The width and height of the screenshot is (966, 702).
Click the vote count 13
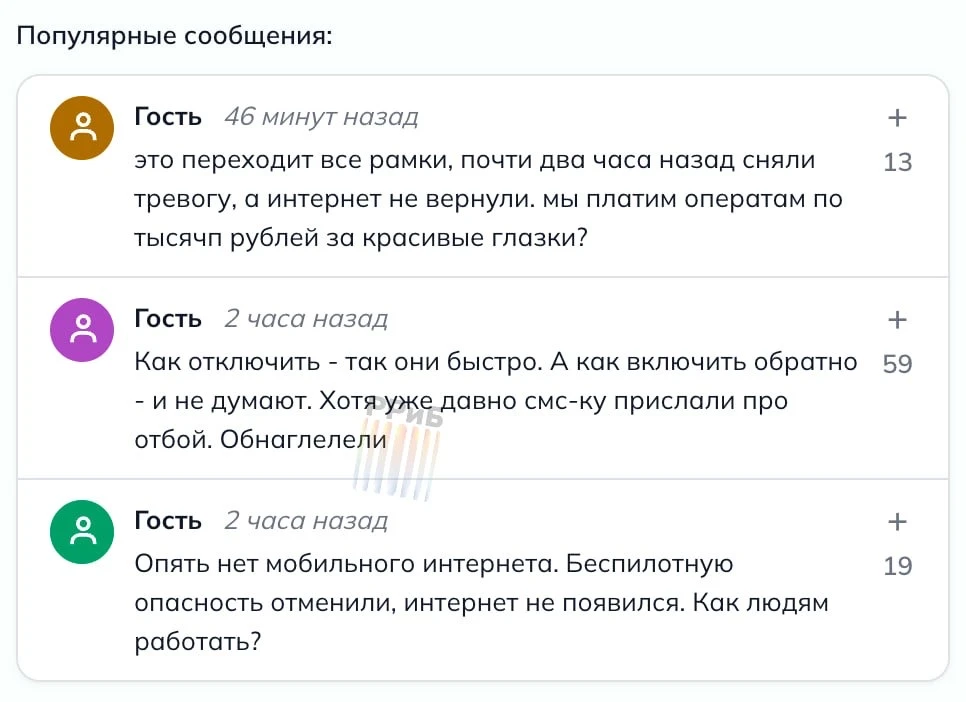tap(898, 162)
